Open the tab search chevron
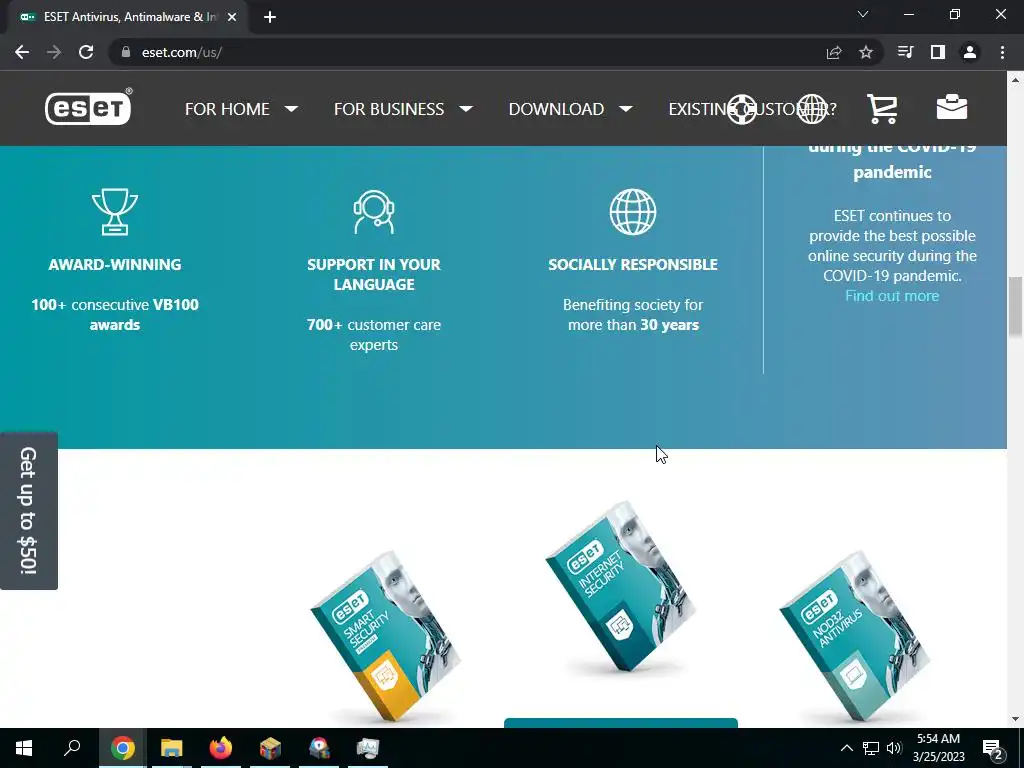This screenshot has height=768, width=1024. pos(863,14)
